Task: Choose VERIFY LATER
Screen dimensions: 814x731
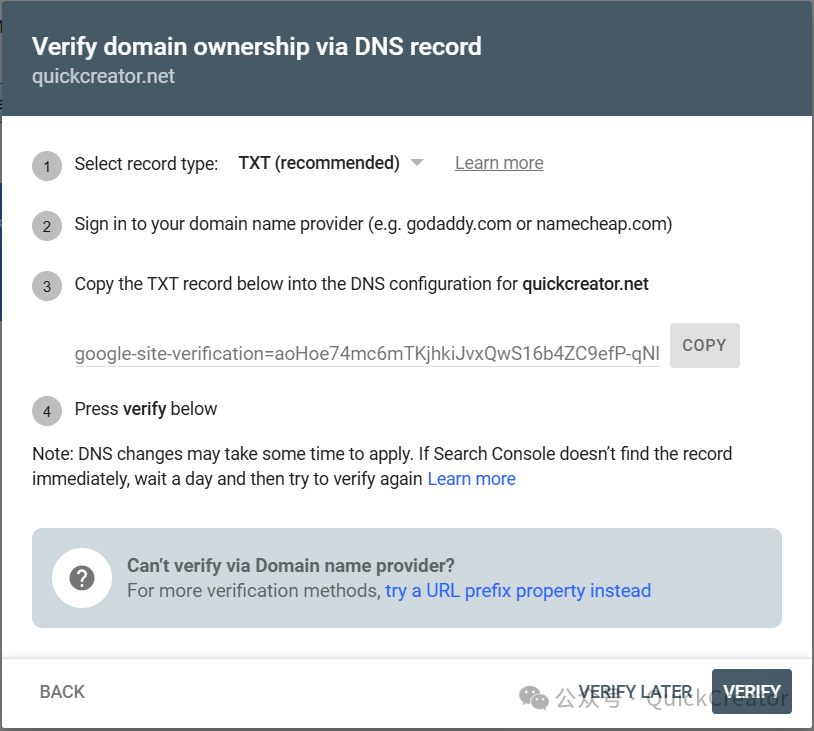Action: pyautogui.click(x=635, y=692)
